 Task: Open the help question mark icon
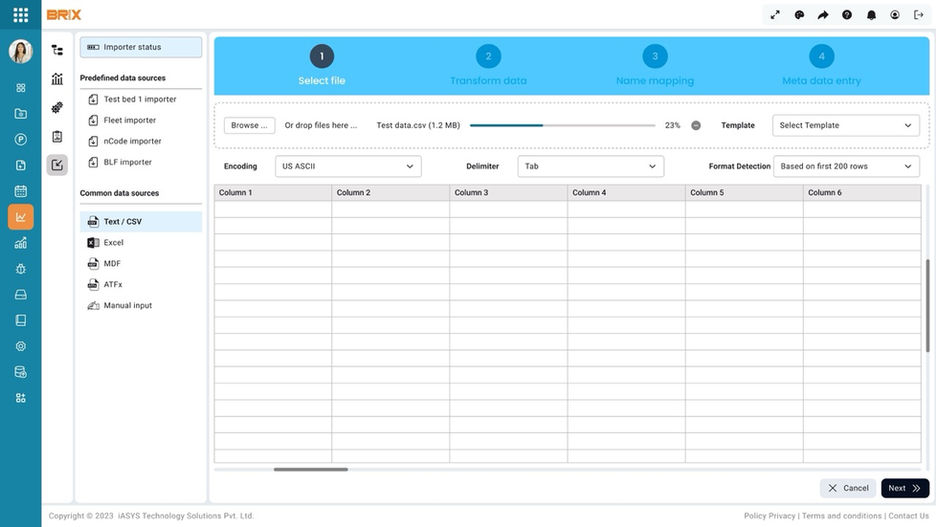[x=847, y=15]
